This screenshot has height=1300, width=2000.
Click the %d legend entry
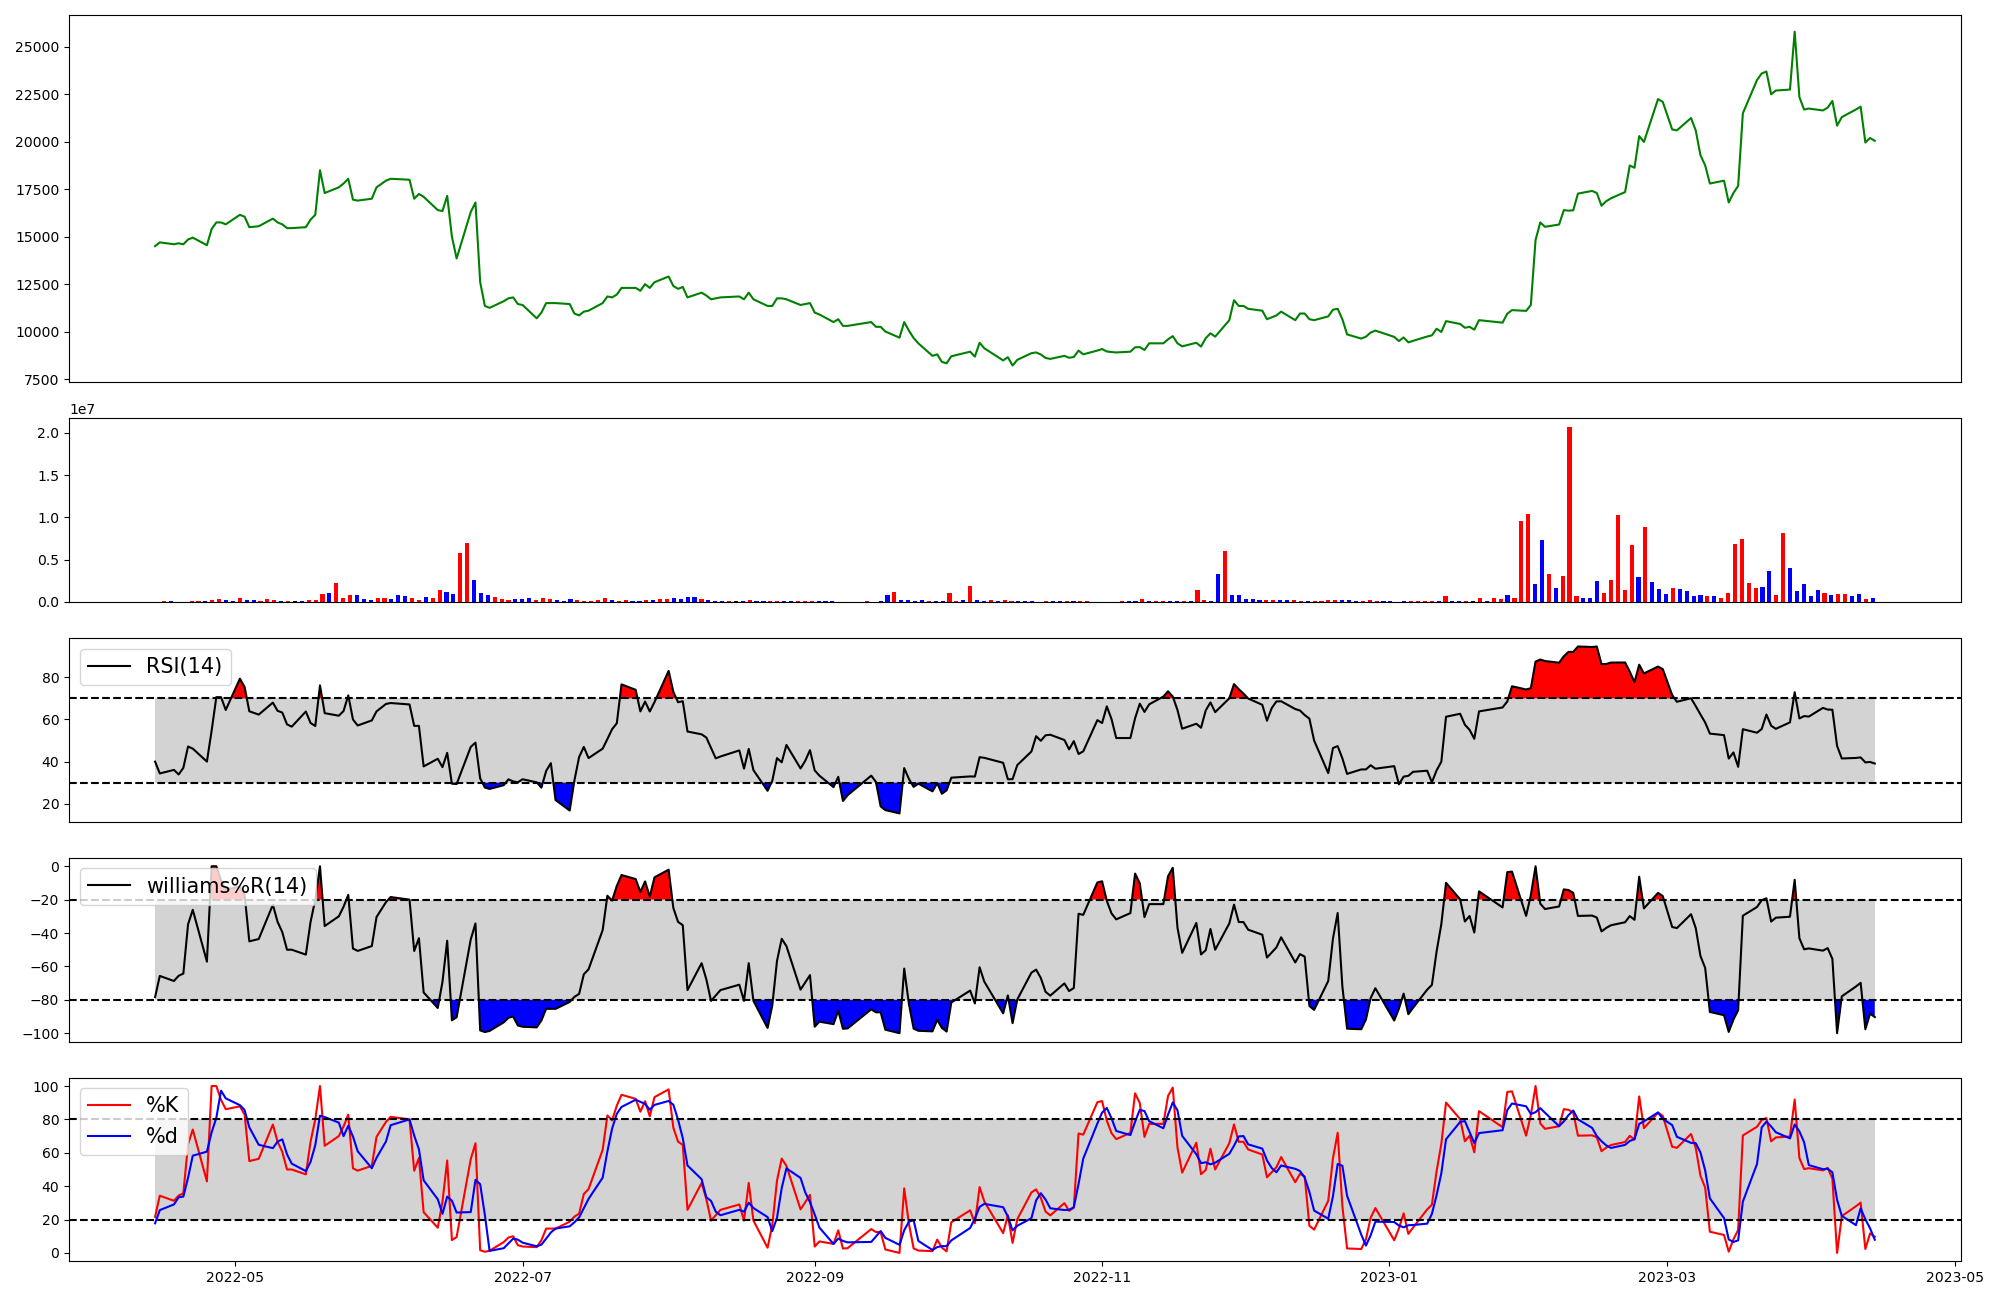(162, 1136)
